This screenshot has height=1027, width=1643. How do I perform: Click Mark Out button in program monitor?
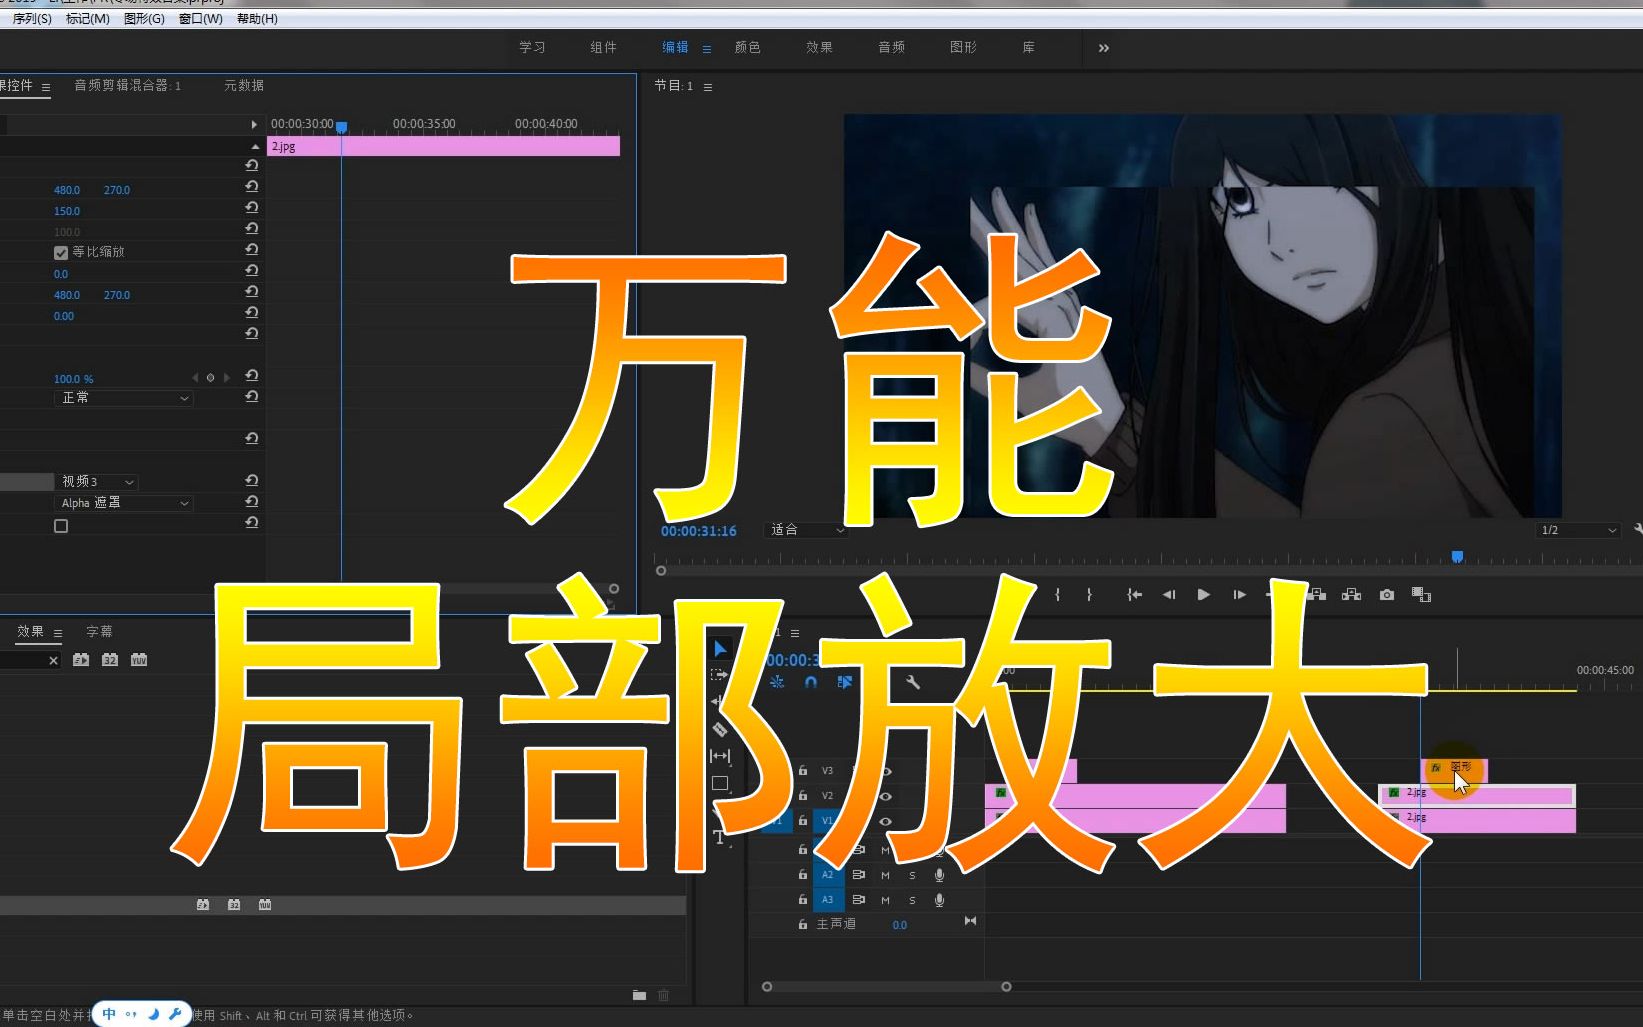[x=1089, y=594]
